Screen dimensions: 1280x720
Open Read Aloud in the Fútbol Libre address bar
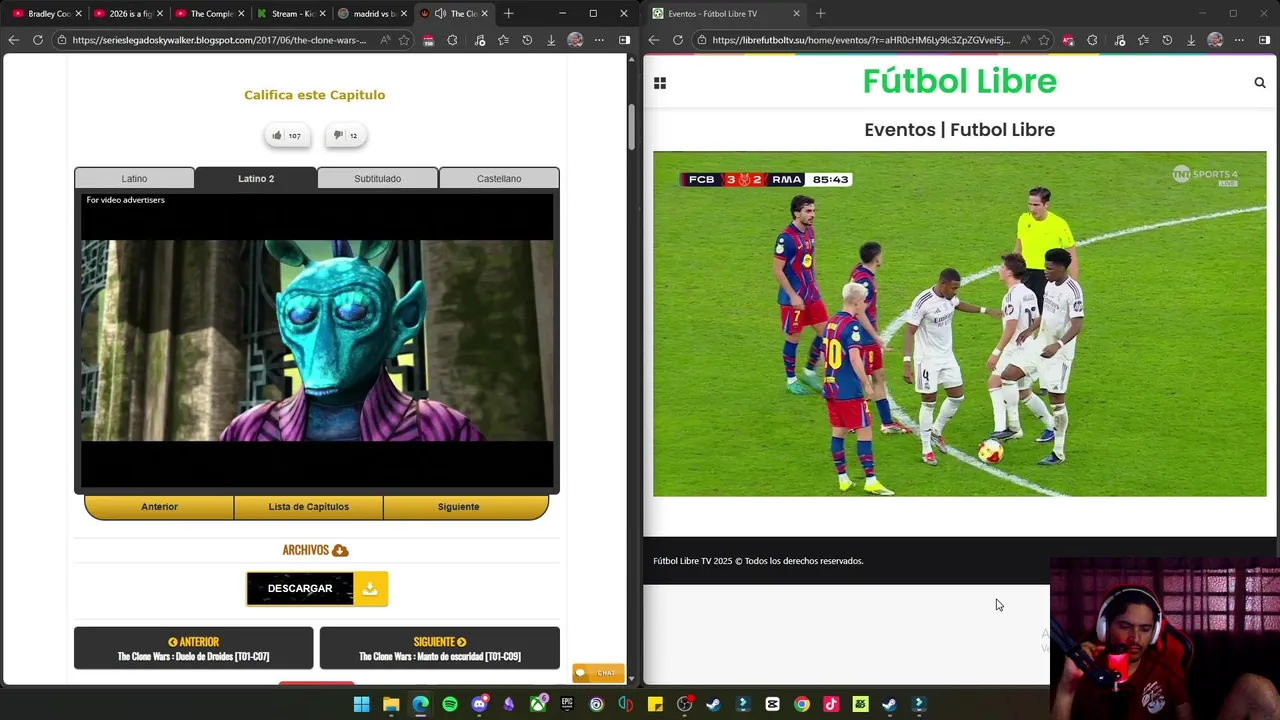click(1025, 40)
